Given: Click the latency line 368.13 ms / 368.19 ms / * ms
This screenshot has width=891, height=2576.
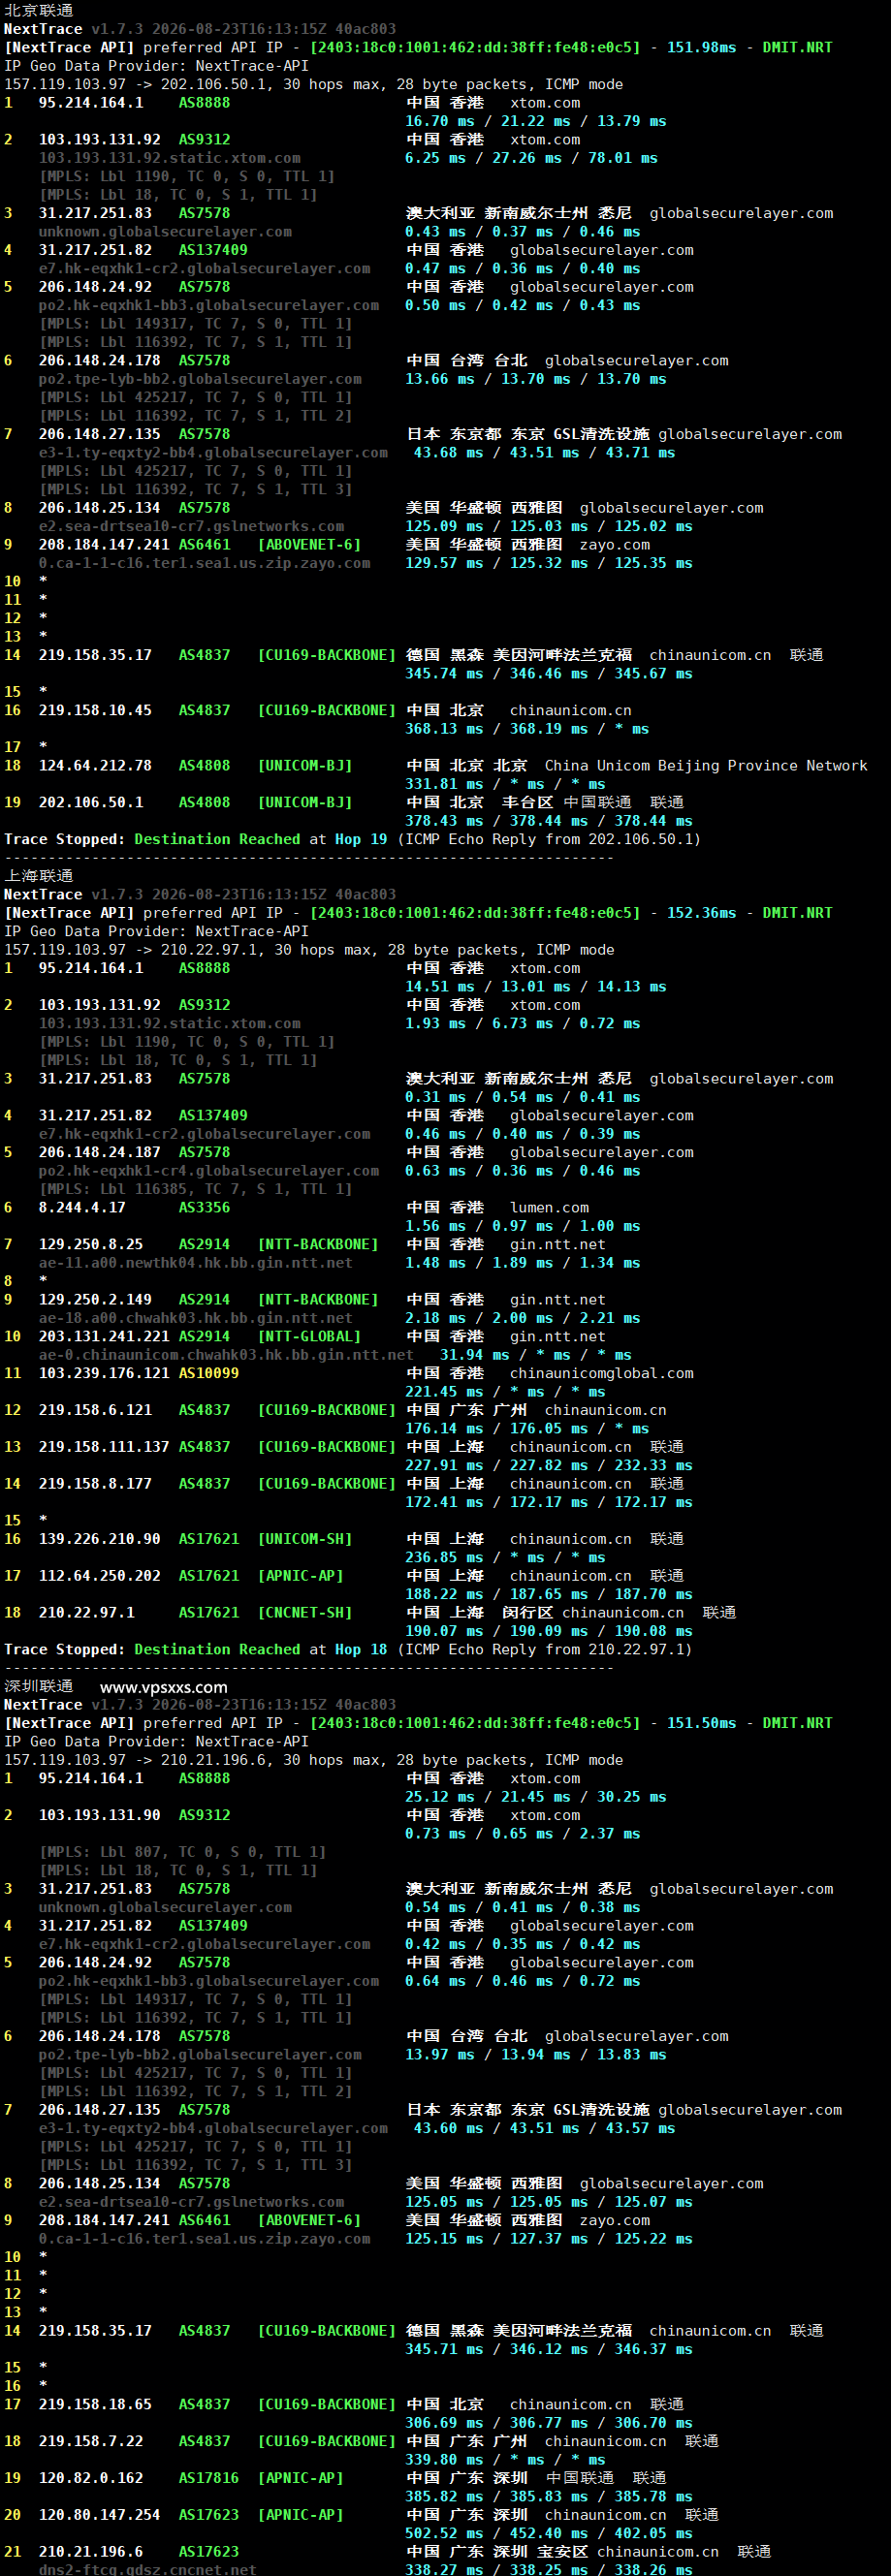Looking at the screenshot, I should pos(527,729).
